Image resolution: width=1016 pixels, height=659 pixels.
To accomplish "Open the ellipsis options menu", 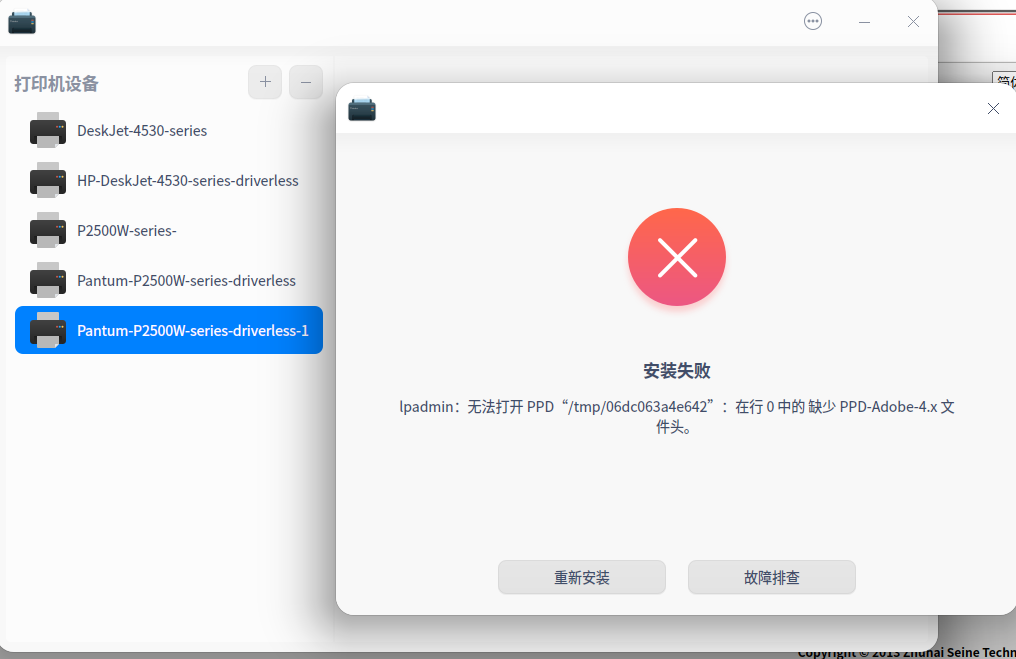I will [813, 21].
